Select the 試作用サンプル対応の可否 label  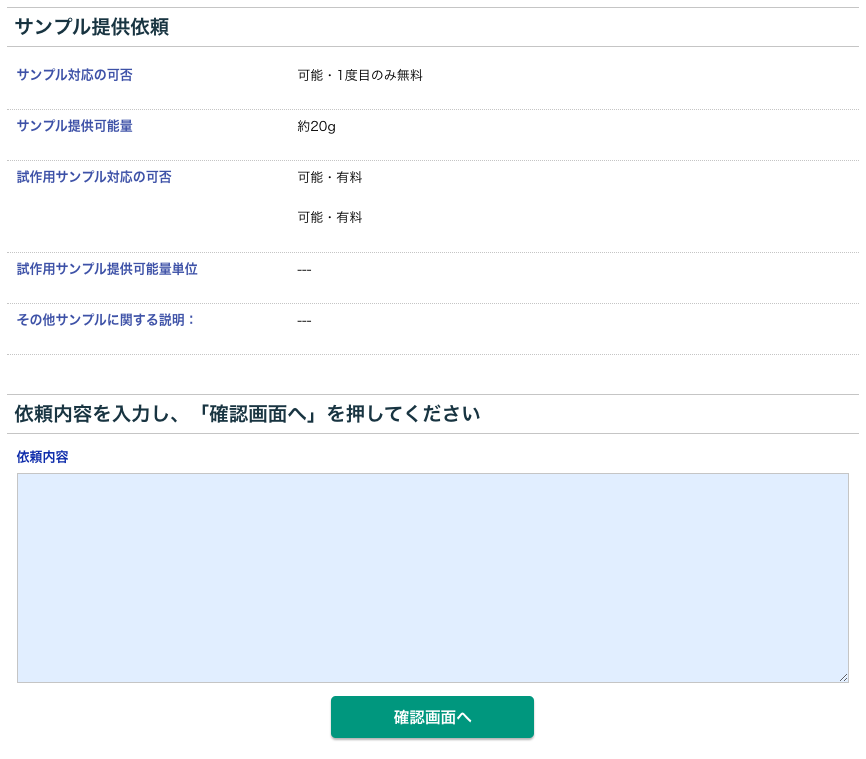pyautogui.click(x=94, y=177)
